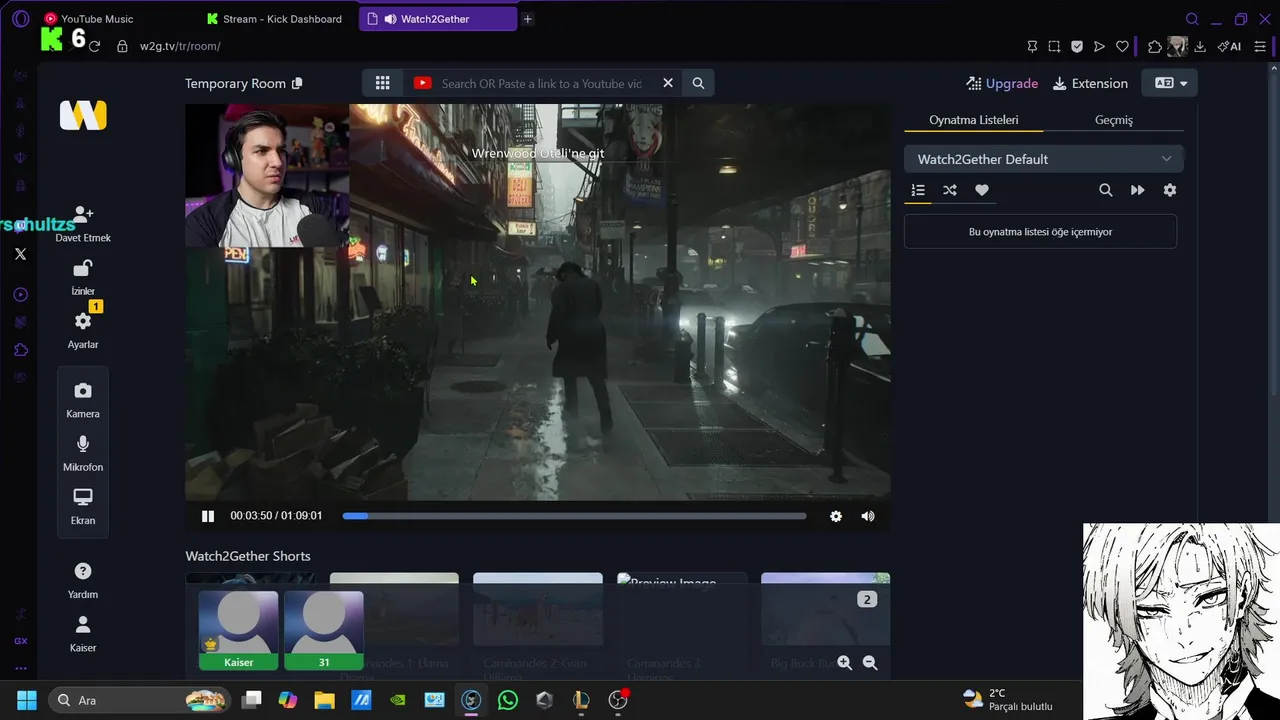Open the apps grid next to search
The width and height of the screenshot is (1280, 720).
[383, 83]
